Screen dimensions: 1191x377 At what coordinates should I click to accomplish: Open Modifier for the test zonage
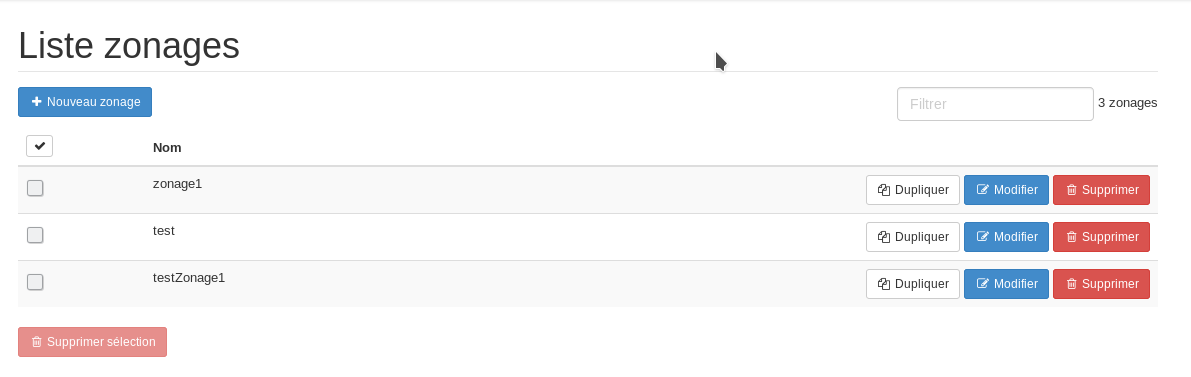tap(1006, 237)
